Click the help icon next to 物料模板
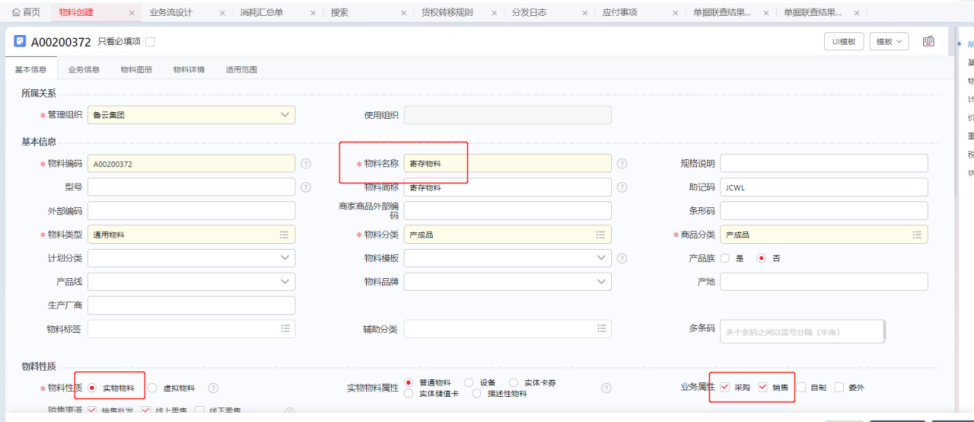 pyautogui.click(x=622, y=258)
